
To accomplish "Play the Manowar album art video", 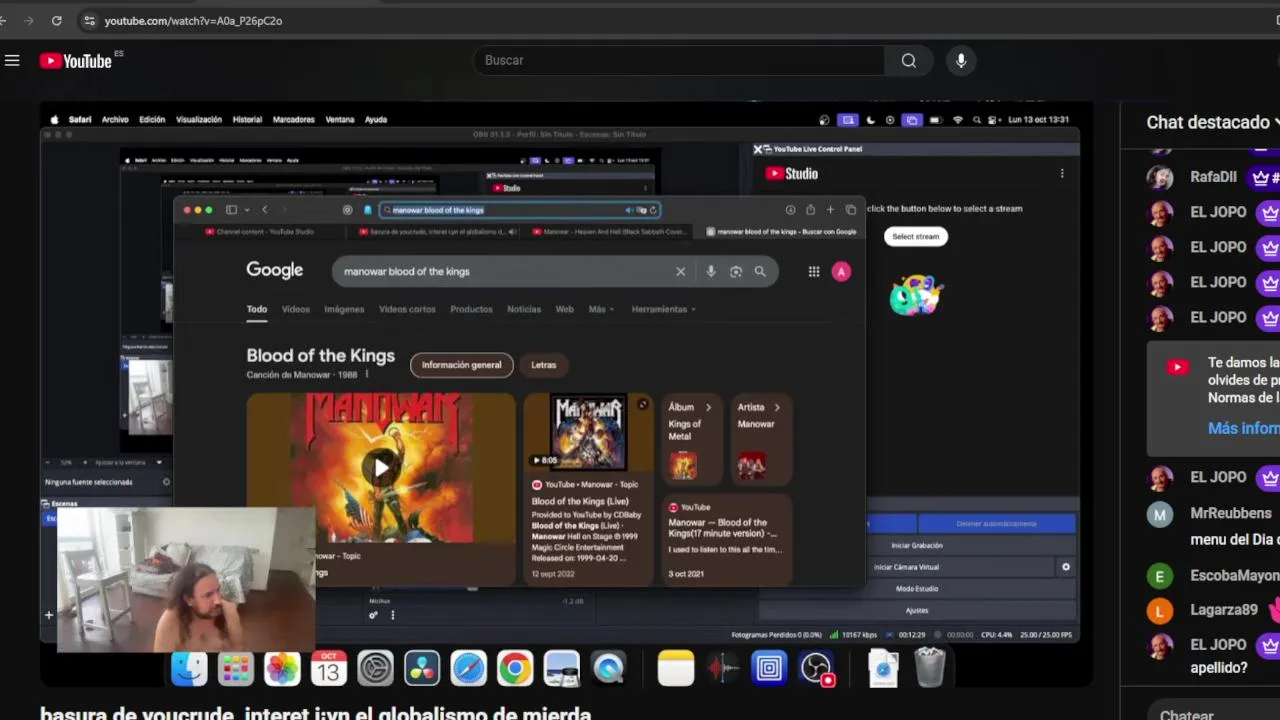I will tap(381, 467).
